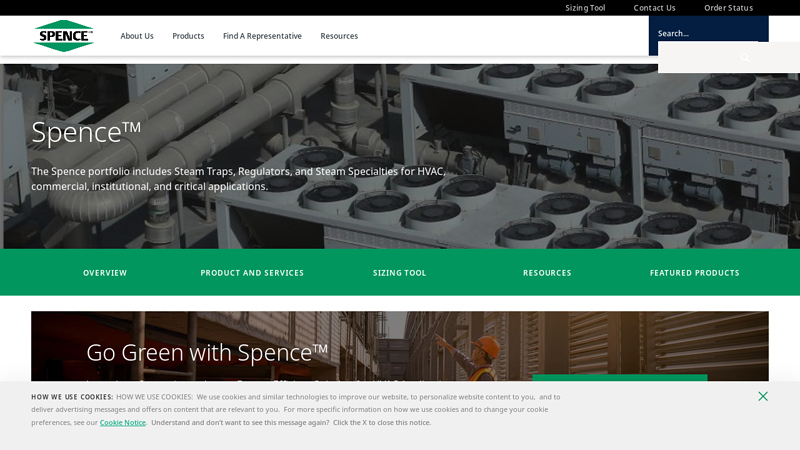Viewport: 800px width, 450px height.
Task: Select Resources tab in green bar
Action: pos(547,273)
